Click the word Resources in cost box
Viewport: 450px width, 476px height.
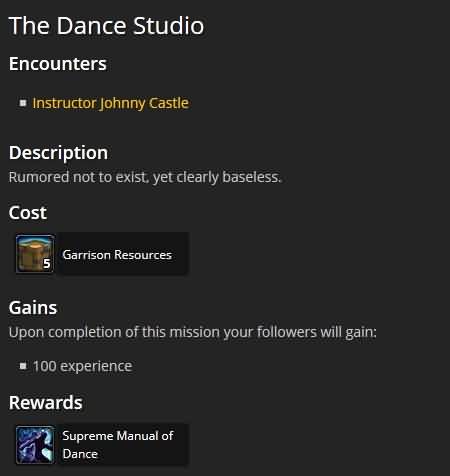[143, 255]
